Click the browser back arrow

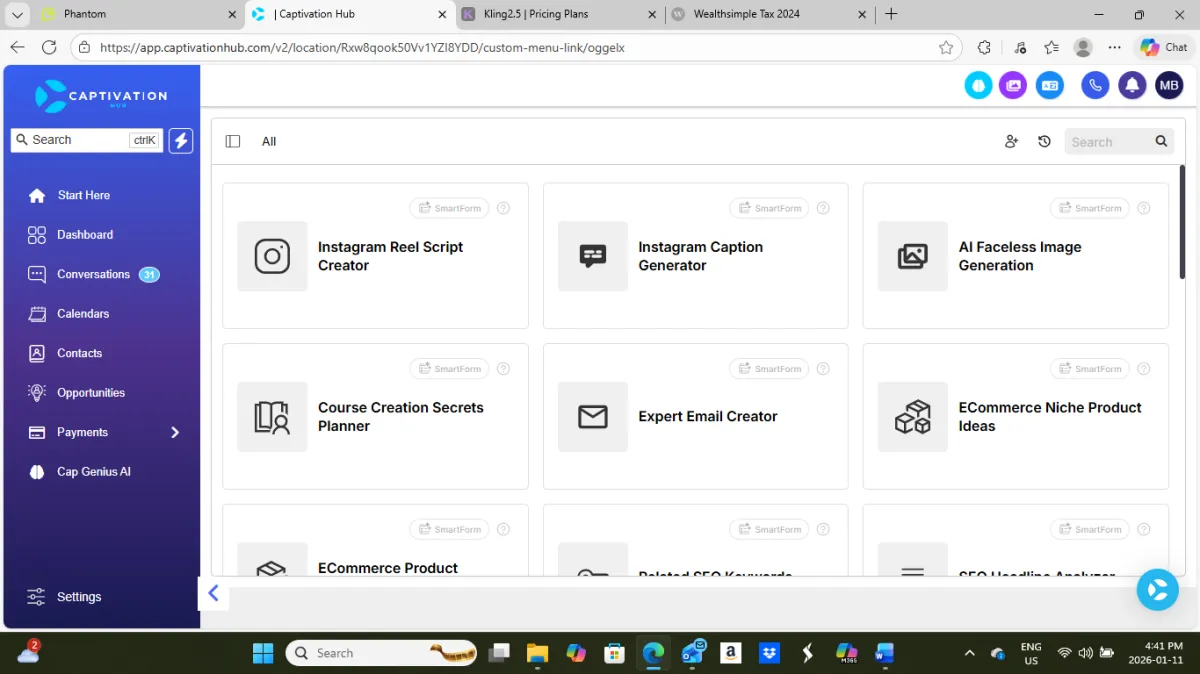tap(17, 47)
